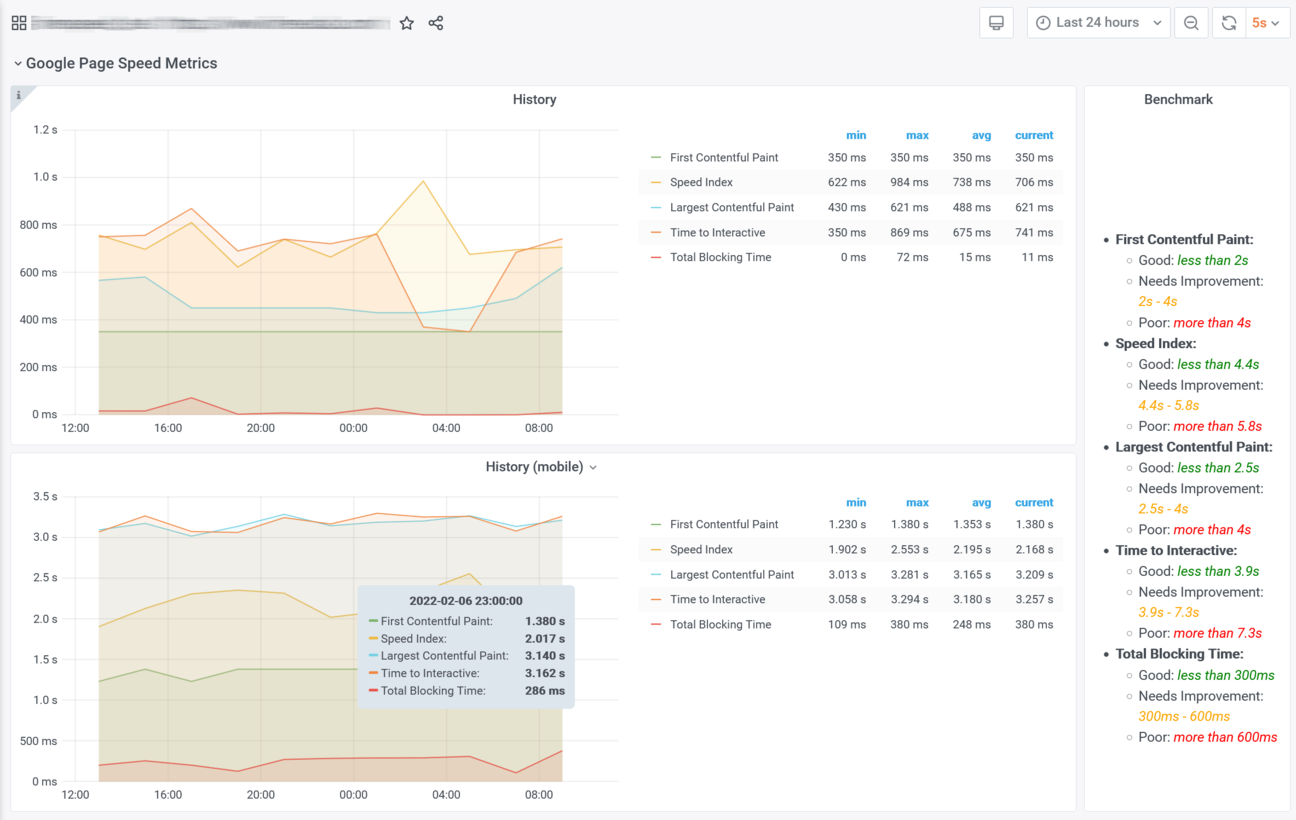Zoom out the time range

point(1191,23)
